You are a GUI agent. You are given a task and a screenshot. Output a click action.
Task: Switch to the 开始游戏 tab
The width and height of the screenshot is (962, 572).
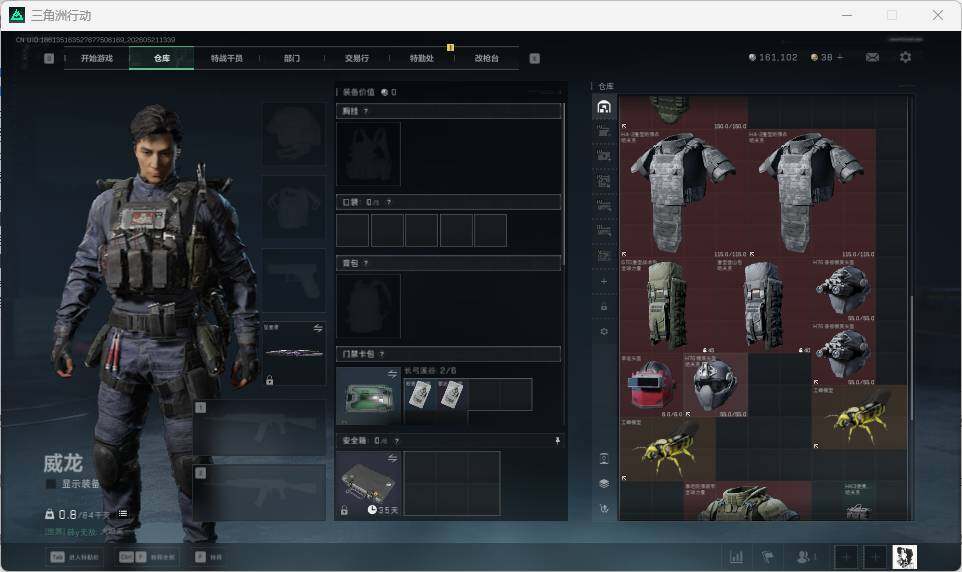tap(97, 58)
